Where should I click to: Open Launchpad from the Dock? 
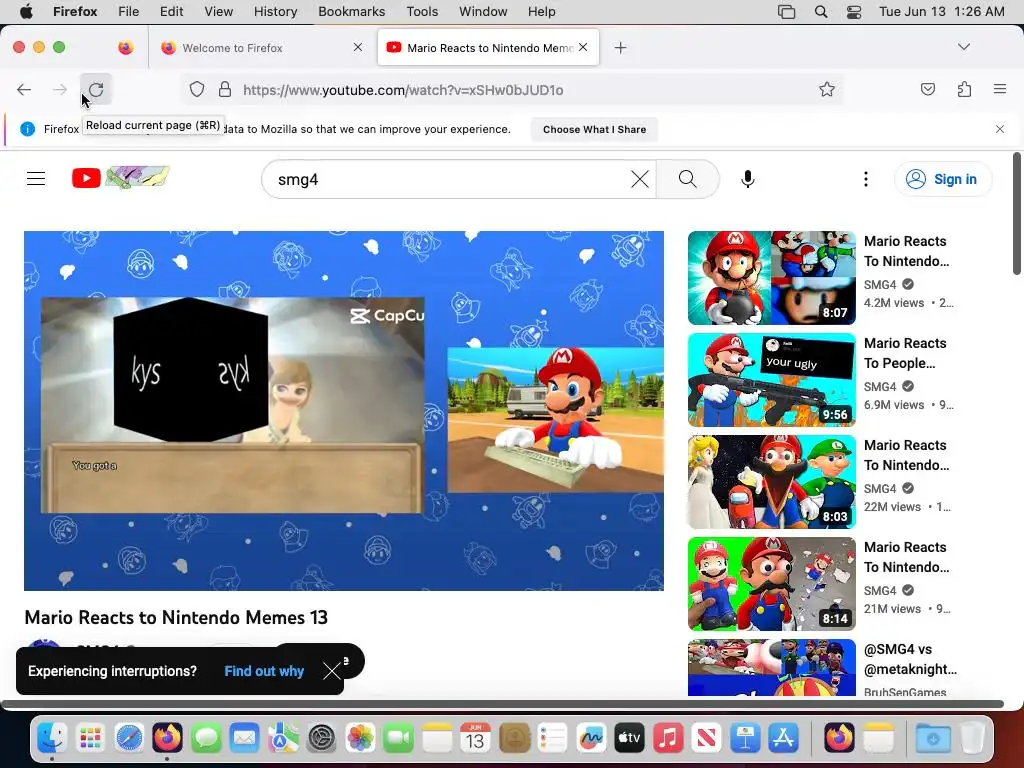(90, 738)
